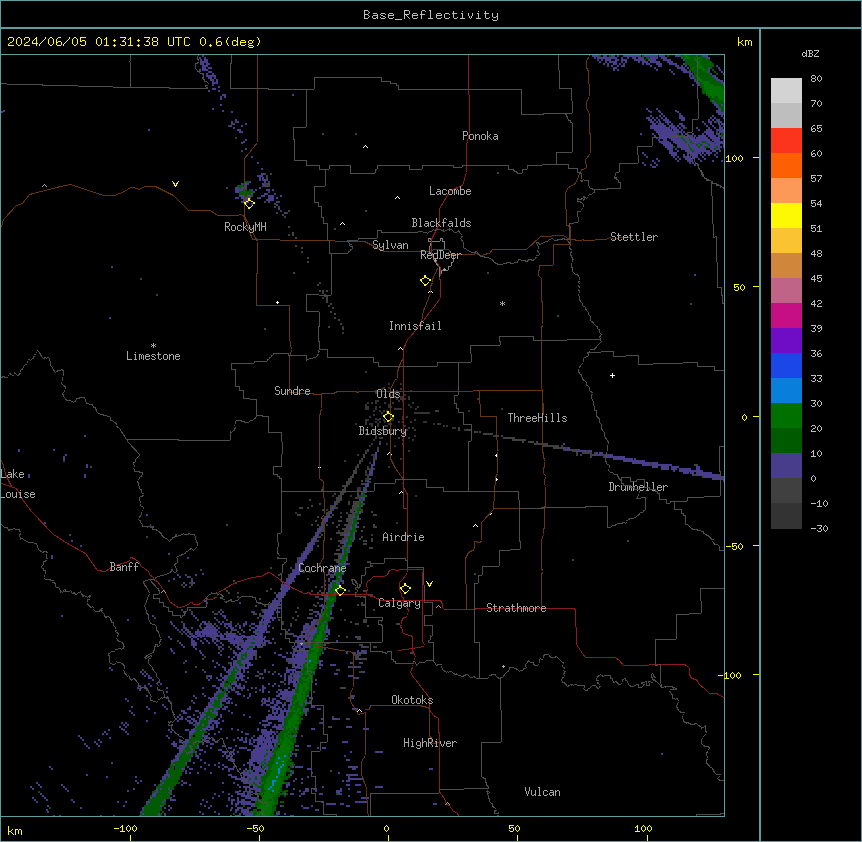The image size is (862, 842).
Task: Click the Didsbury town label
Action: 383,431
